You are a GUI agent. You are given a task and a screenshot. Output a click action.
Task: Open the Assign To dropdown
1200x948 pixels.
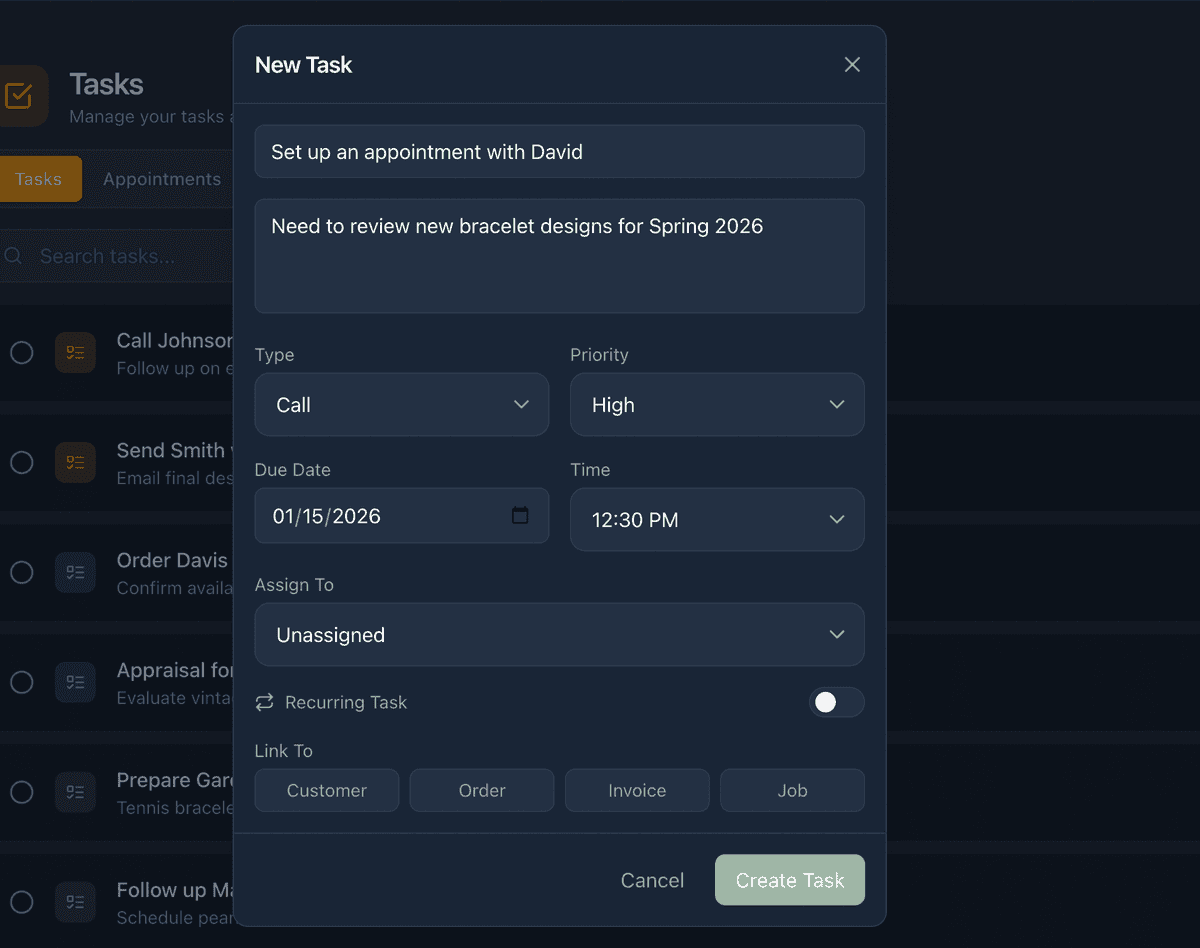pos(560,635)
